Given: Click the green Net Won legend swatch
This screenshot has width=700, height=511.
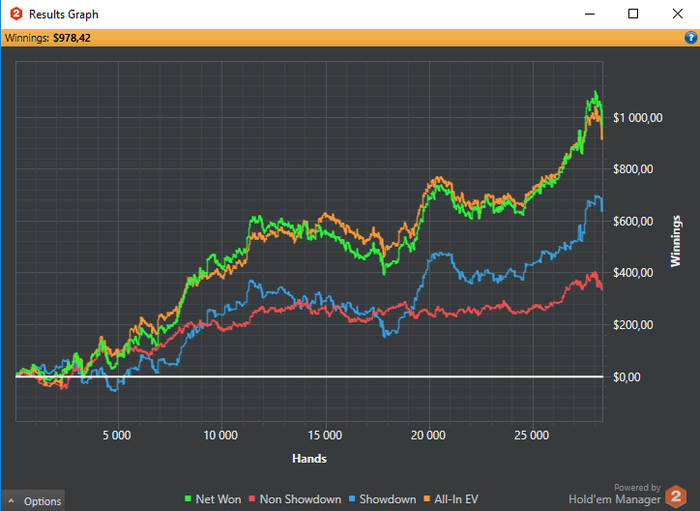Looking at the screenshot, I should tap(188, 499).
